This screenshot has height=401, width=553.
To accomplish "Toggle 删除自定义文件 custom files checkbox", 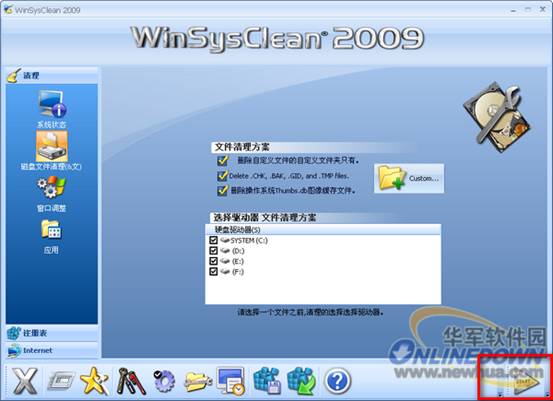I will point(223,160).
